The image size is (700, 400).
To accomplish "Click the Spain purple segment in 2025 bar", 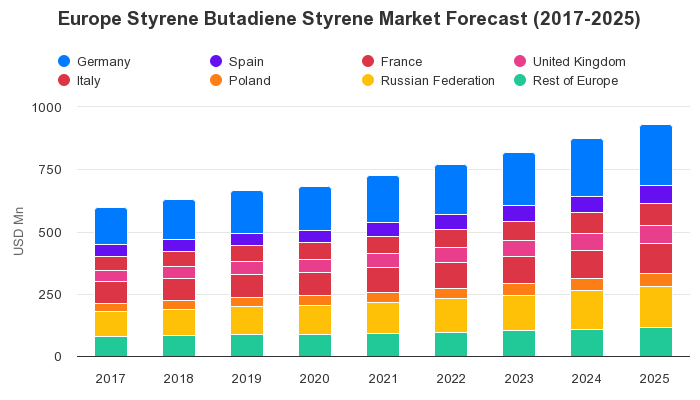I will tap(656, 195).
